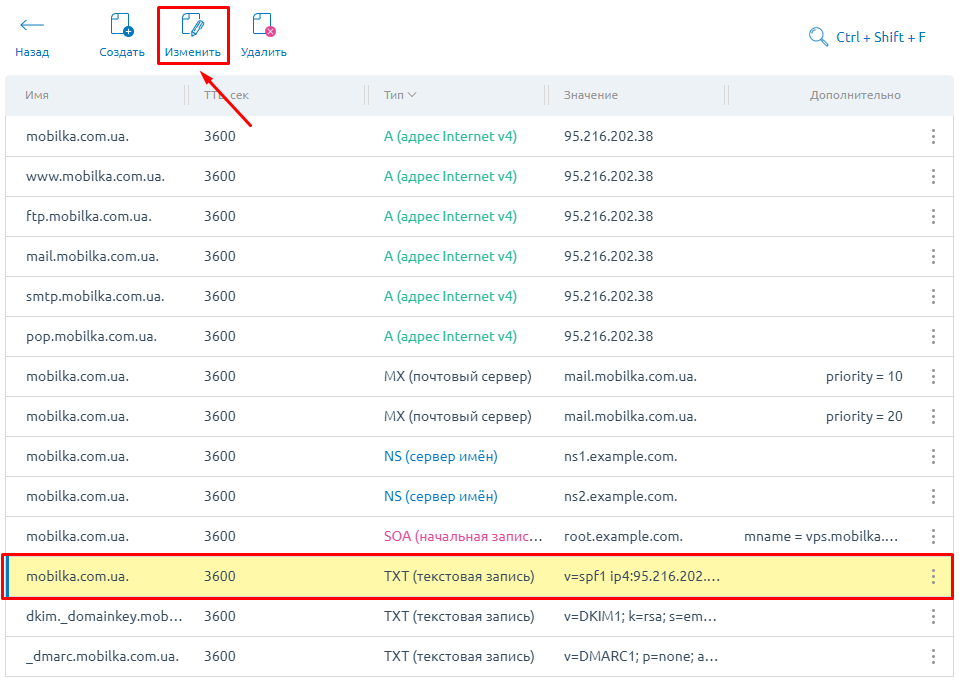This screenshot has width=959, height=688.
Task: Click the priority = 20 cell
Action: pyautogui.click(x=864, y=416)
